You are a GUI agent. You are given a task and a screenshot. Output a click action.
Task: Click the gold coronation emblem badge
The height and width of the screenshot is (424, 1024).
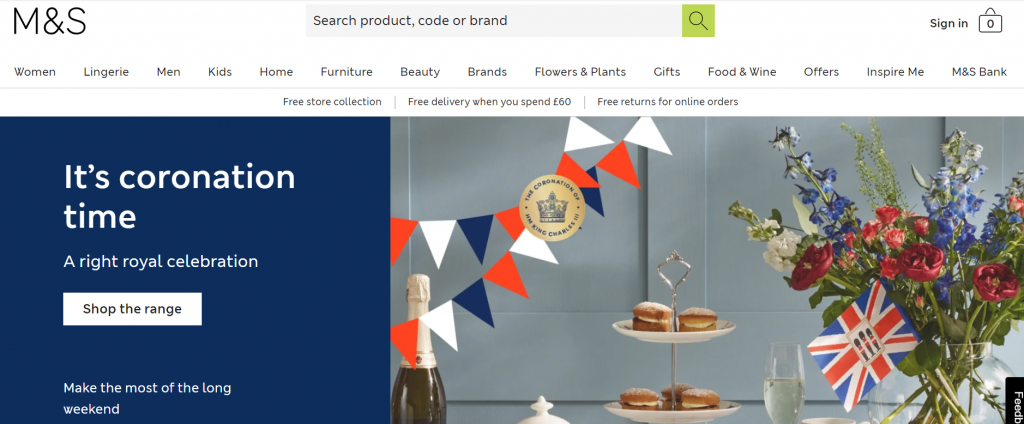click(552, 208)
